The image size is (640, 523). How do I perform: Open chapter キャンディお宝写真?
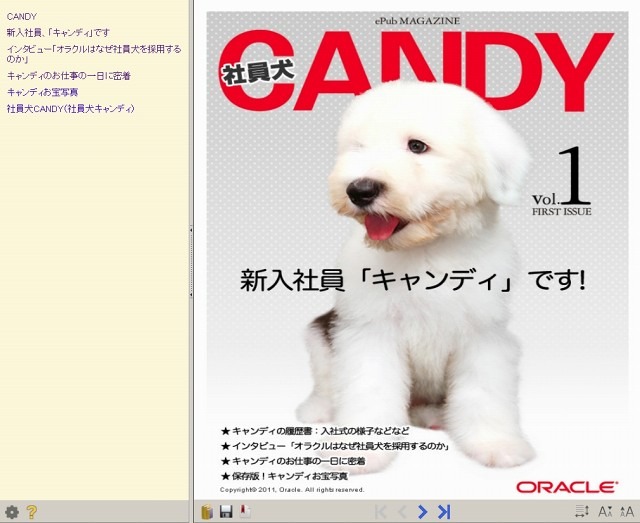pyautogui.click(x=42, y=92)
